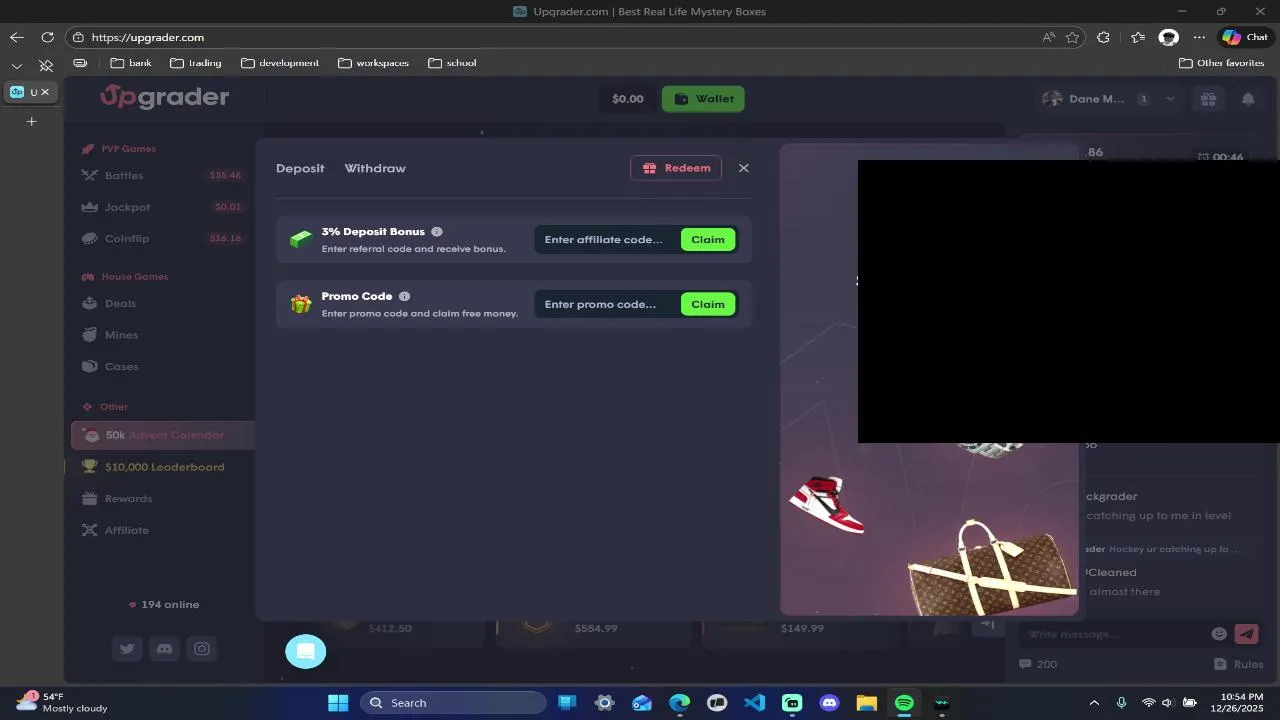Open chat Rules link
This screenshot has height=720, width=1280.
click(1239, 664)
